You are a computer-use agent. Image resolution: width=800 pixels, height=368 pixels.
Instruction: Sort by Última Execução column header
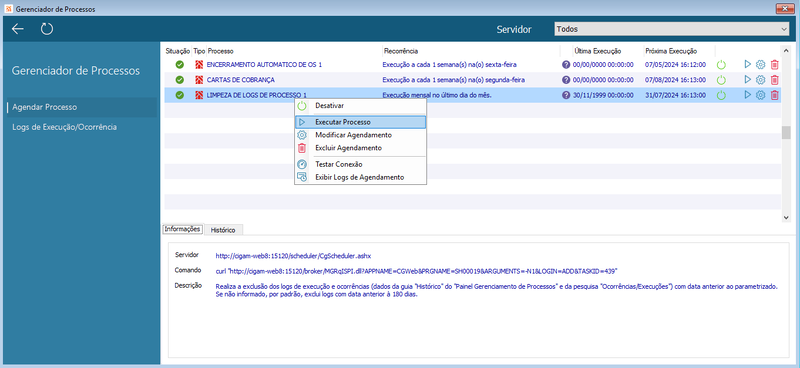tap(597, 51)
